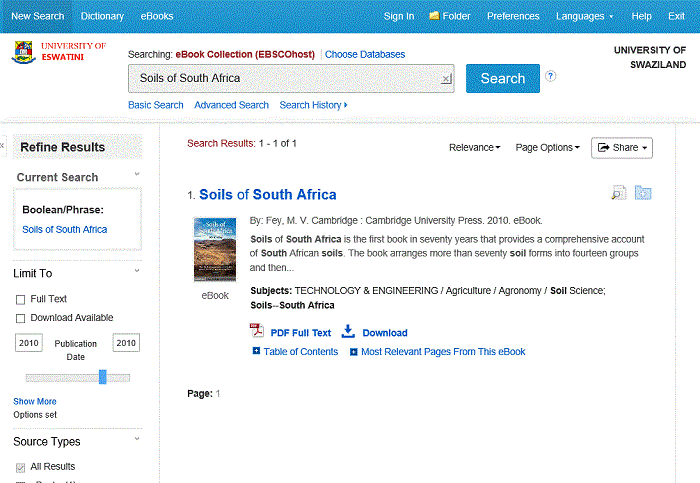Click the search query input field
Image resolution: width=700 pixels, height=483 pixels.
pyautogui.click(x=291, y=79)
